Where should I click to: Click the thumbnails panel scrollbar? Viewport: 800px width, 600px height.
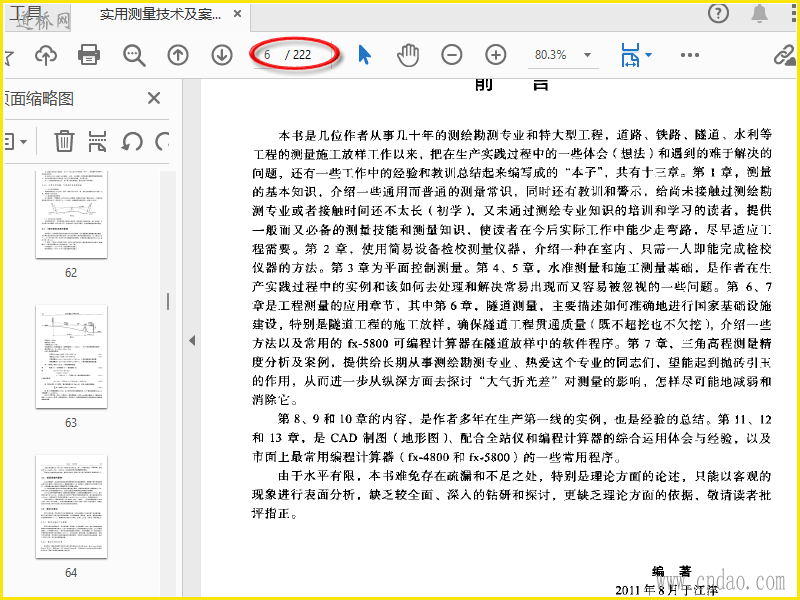[x=168, y=302]
